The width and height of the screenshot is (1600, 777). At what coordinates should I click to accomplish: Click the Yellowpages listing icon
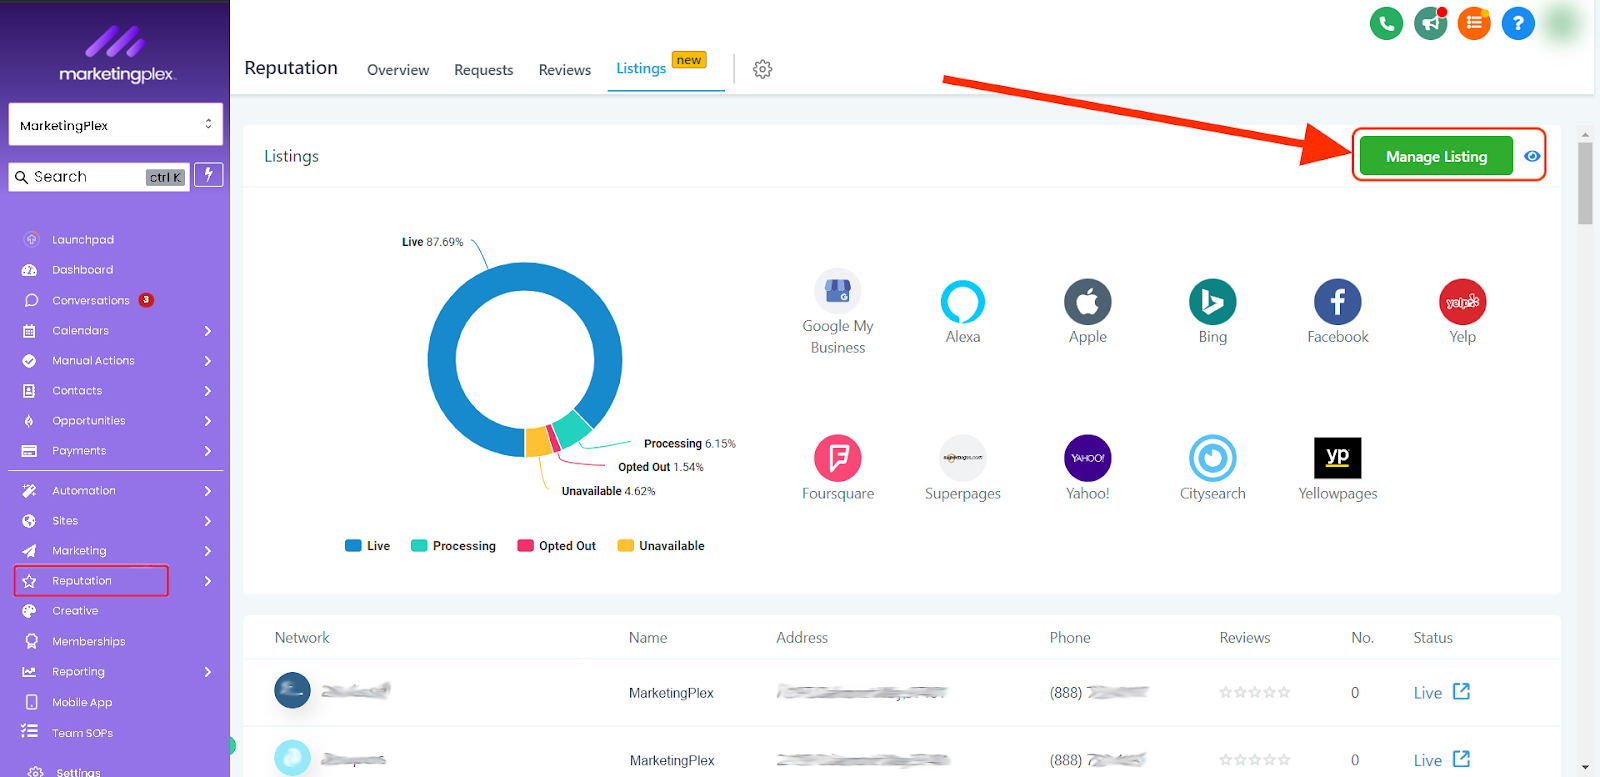pos(1338,458)
